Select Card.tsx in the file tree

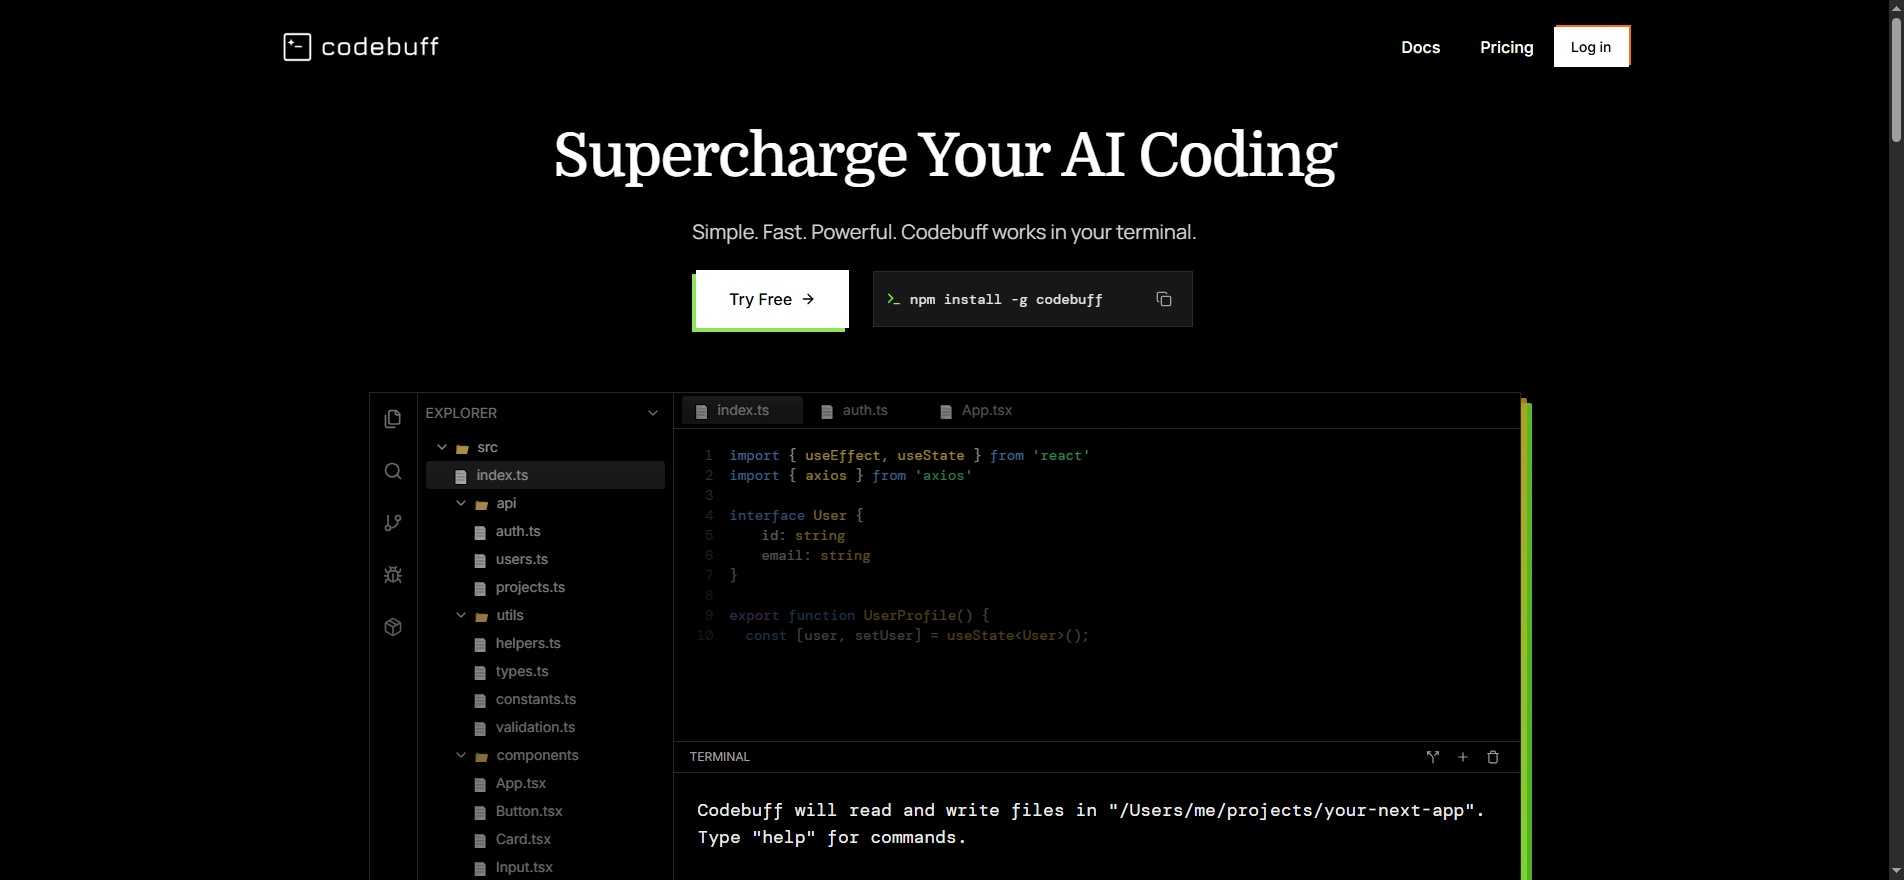pyautogui.click(x=523, y=839)
